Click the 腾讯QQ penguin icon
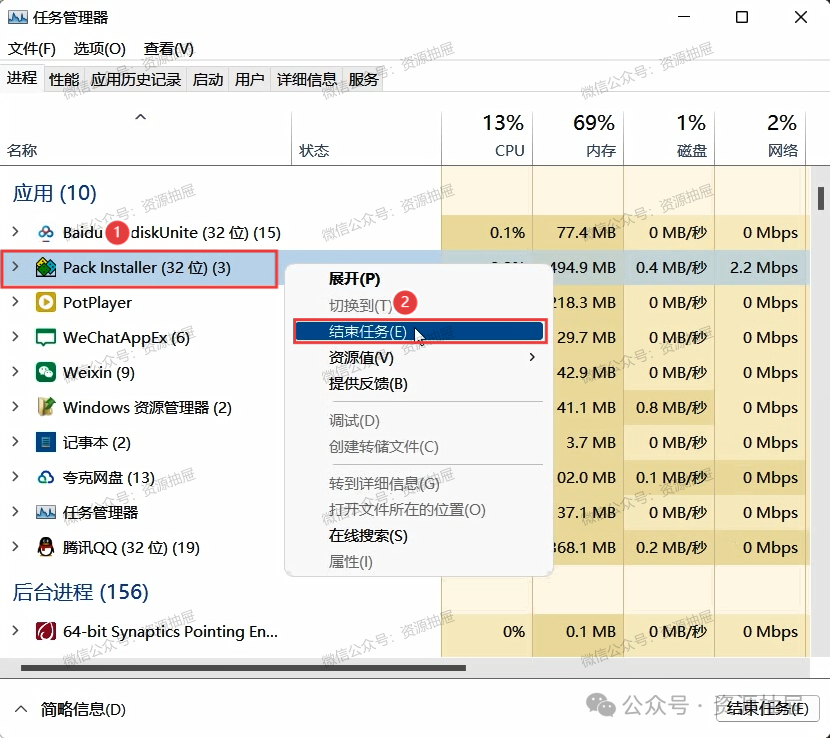 coord(46,547)
